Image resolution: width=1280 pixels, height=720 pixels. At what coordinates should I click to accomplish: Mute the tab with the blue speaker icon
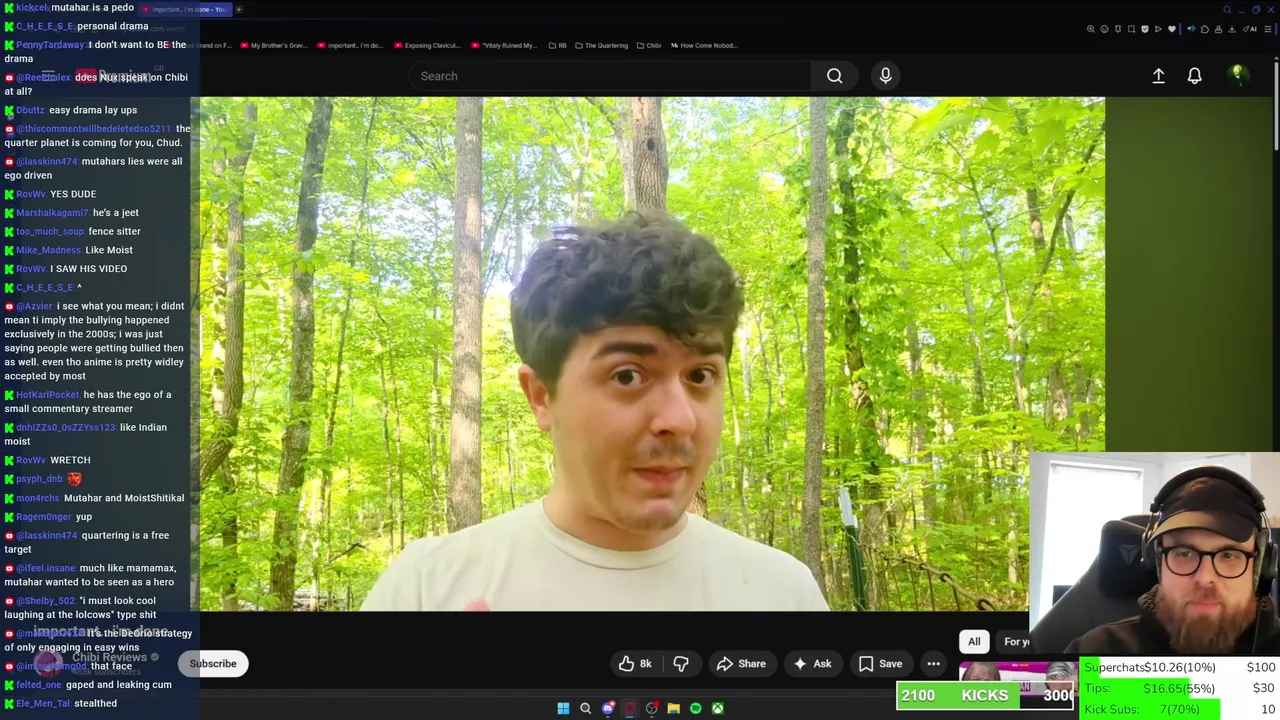click(x=1191, y=29)
